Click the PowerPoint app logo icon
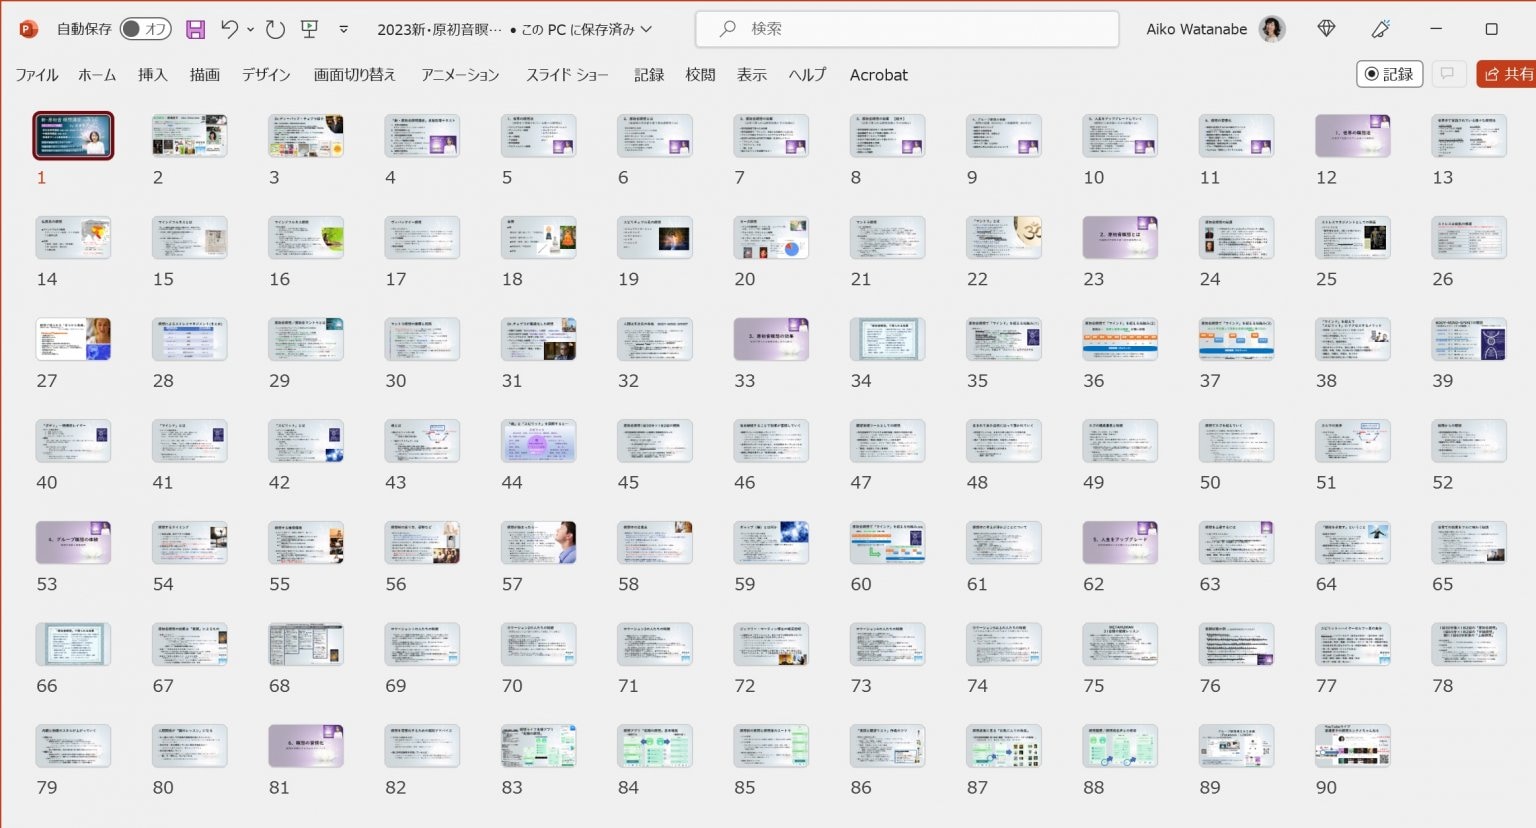This screenshot has height=828, width=1536. pos(28,29)
